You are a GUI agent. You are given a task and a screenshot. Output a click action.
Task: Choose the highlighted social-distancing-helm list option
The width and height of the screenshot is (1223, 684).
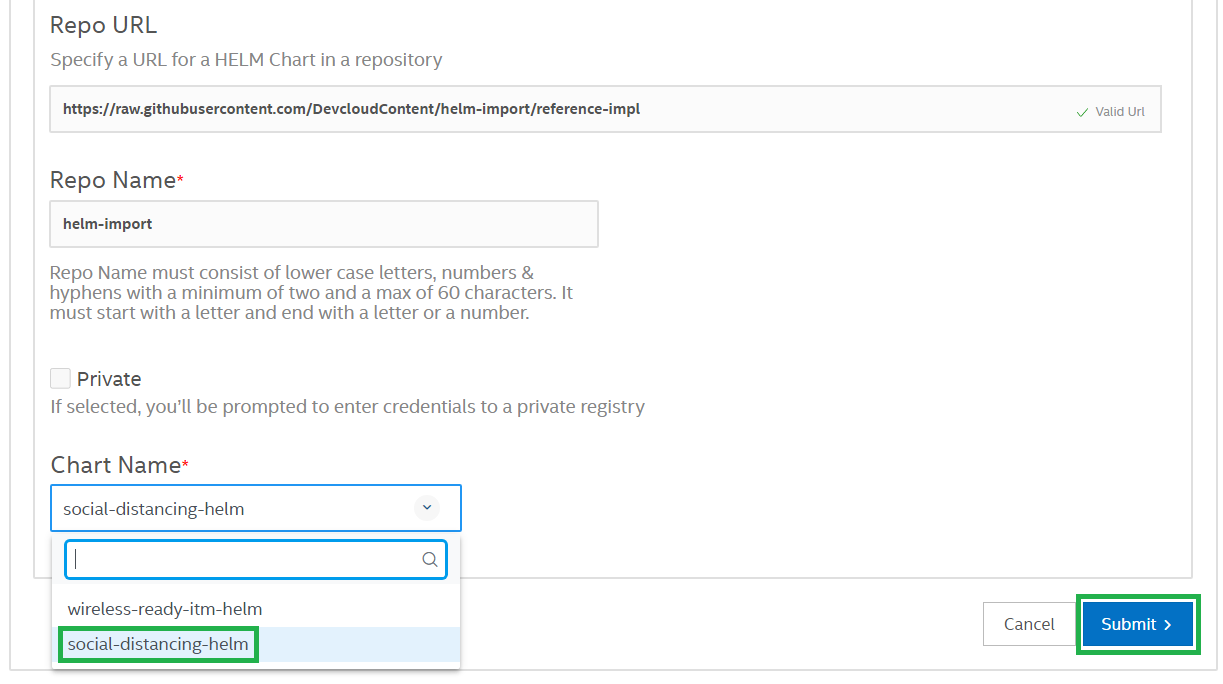tap(158, 644)
